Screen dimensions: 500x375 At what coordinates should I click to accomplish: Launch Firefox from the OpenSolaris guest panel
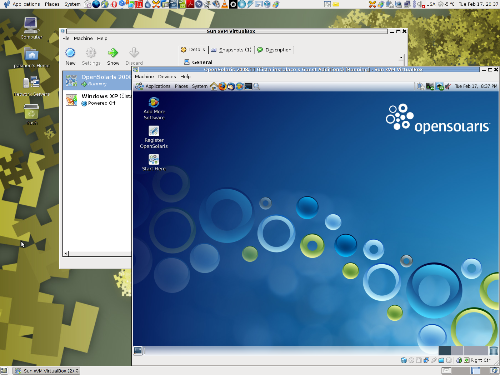[x=222, y=86]
